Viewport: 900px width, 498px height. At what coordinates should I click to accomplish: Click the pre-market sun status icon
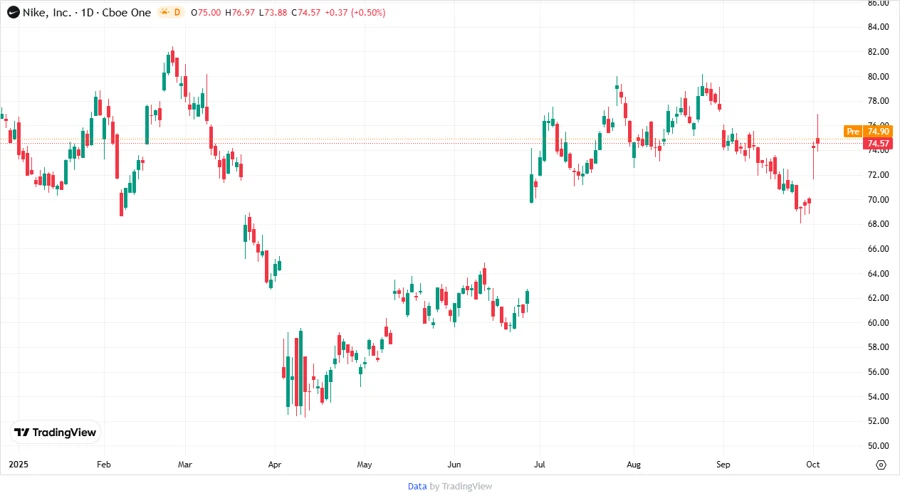pyautogui.click(x=161, y=12)
